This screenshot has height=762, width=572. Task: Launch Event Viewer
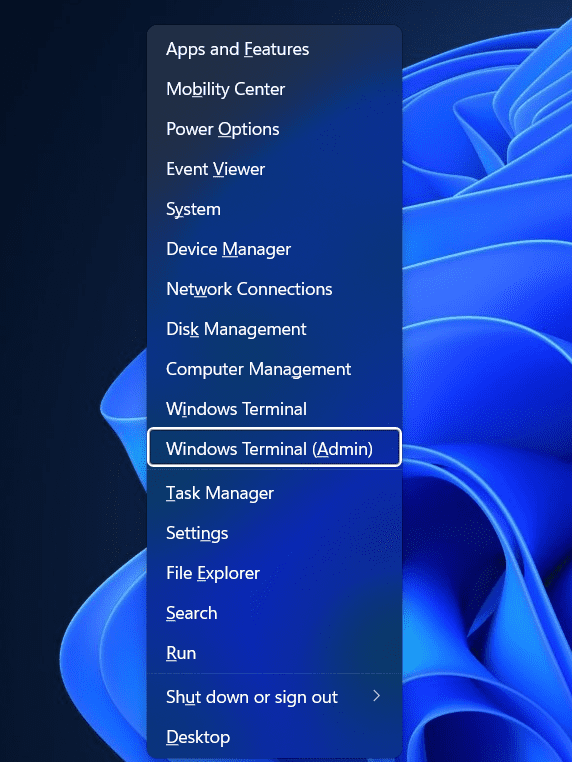275,169
